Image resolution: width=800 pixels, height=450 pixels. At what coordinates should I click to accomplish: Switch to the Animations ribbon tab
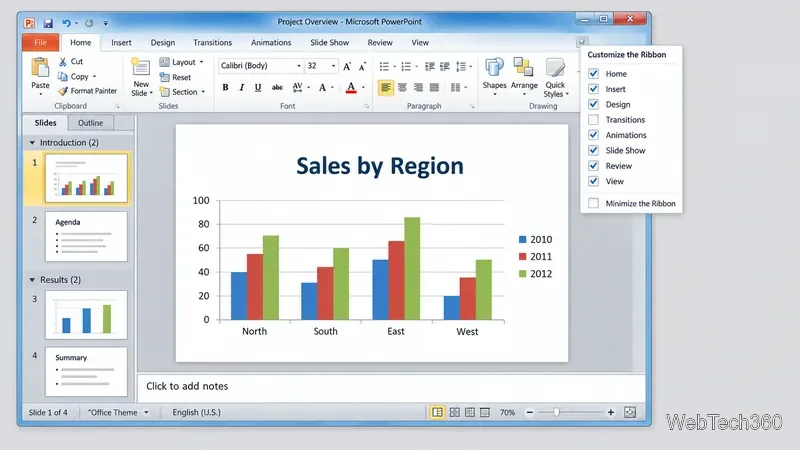pos(271,42)
